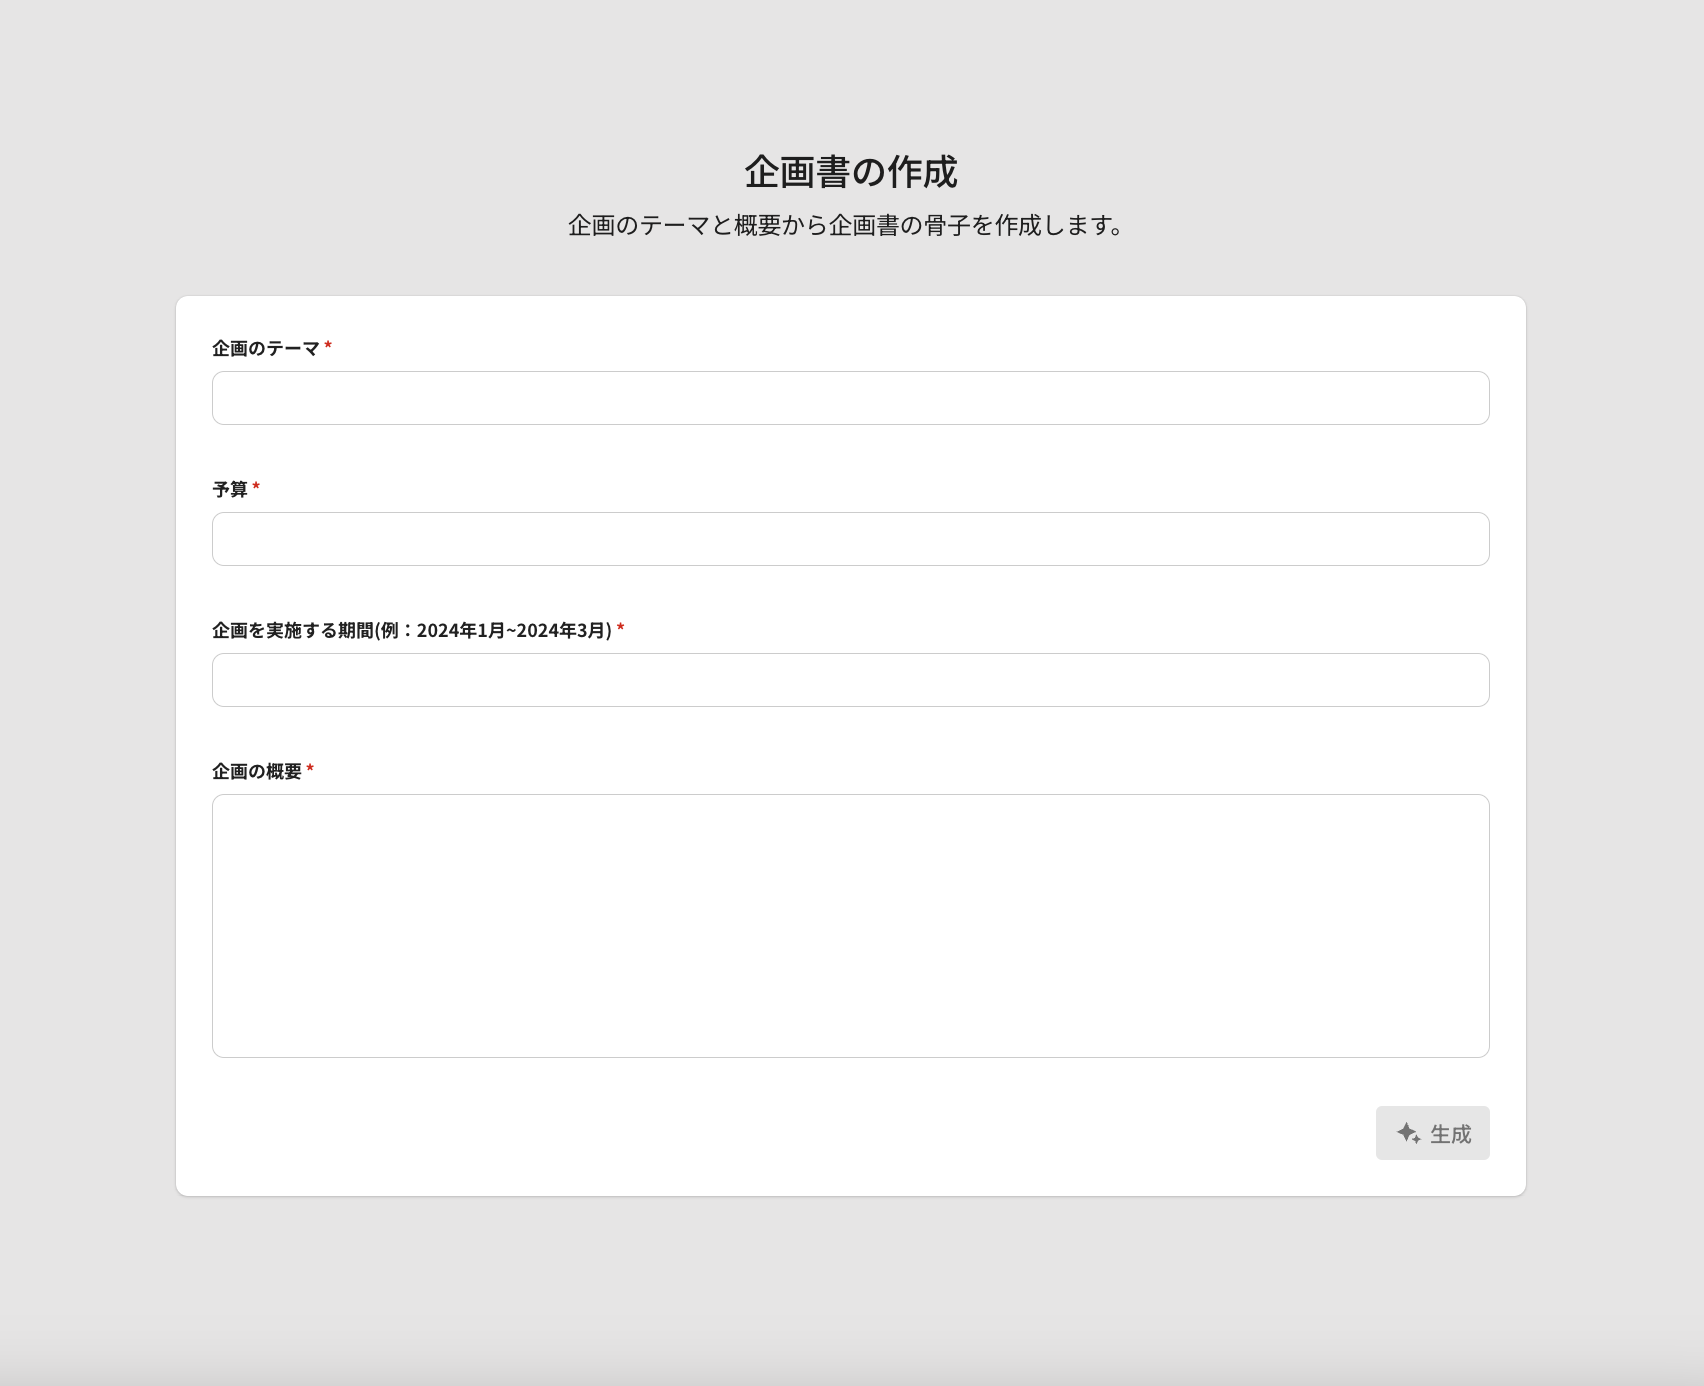The height and width of the screenshot is (1386, 1704).
Task: Click the required asterisk next to 予算
Action: [256, 487]
